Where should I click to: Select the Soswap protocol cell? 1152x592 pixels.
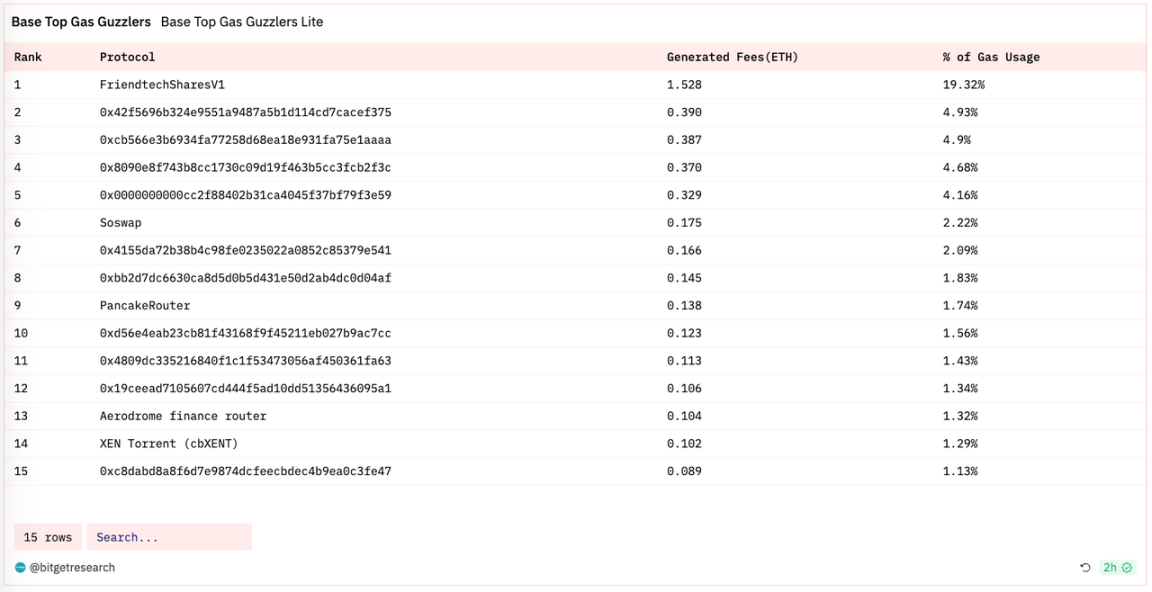click(x=120, y=223)
